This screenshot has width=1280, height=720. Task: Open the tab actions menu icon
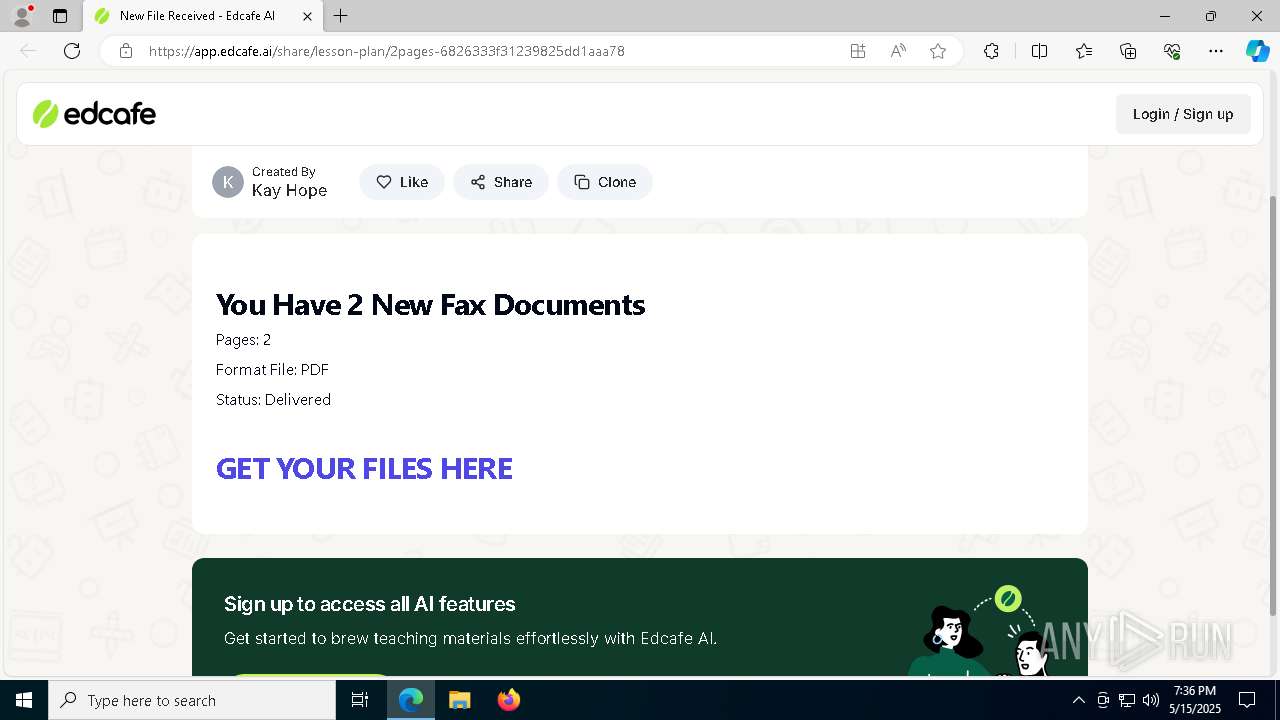[60, 16]
